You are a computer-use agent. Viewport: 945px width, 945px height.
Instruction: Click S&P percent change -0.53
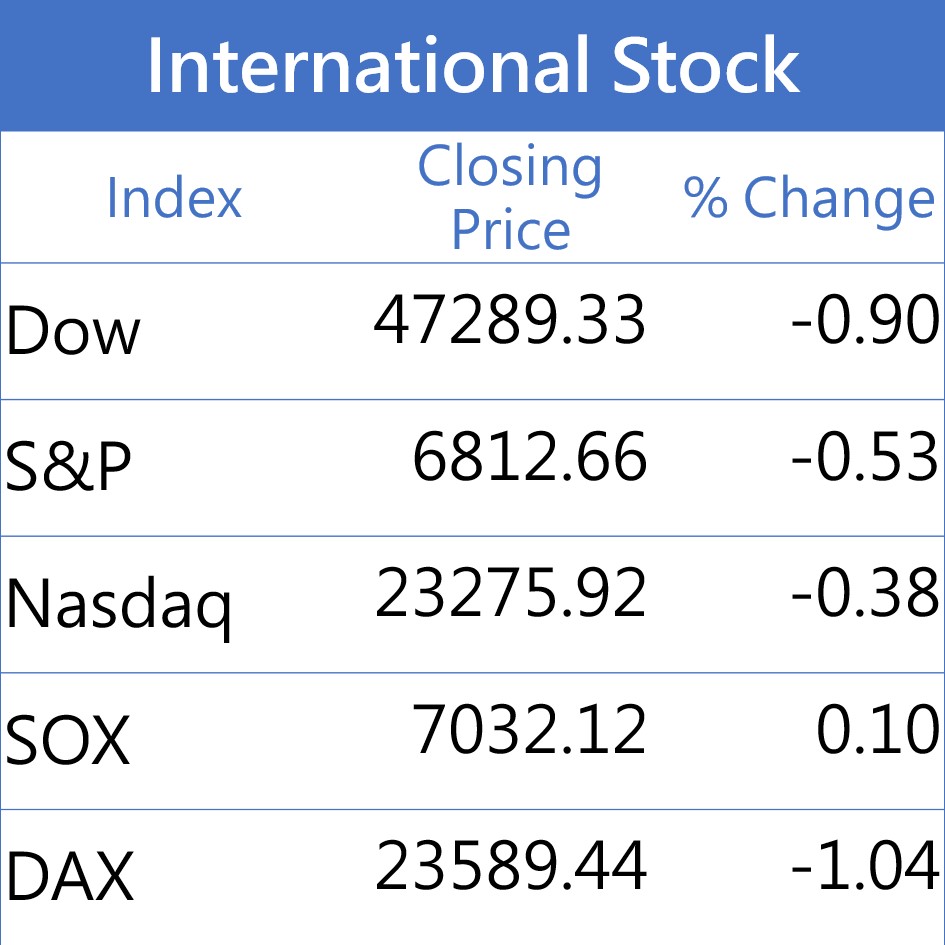pos(864,458)
